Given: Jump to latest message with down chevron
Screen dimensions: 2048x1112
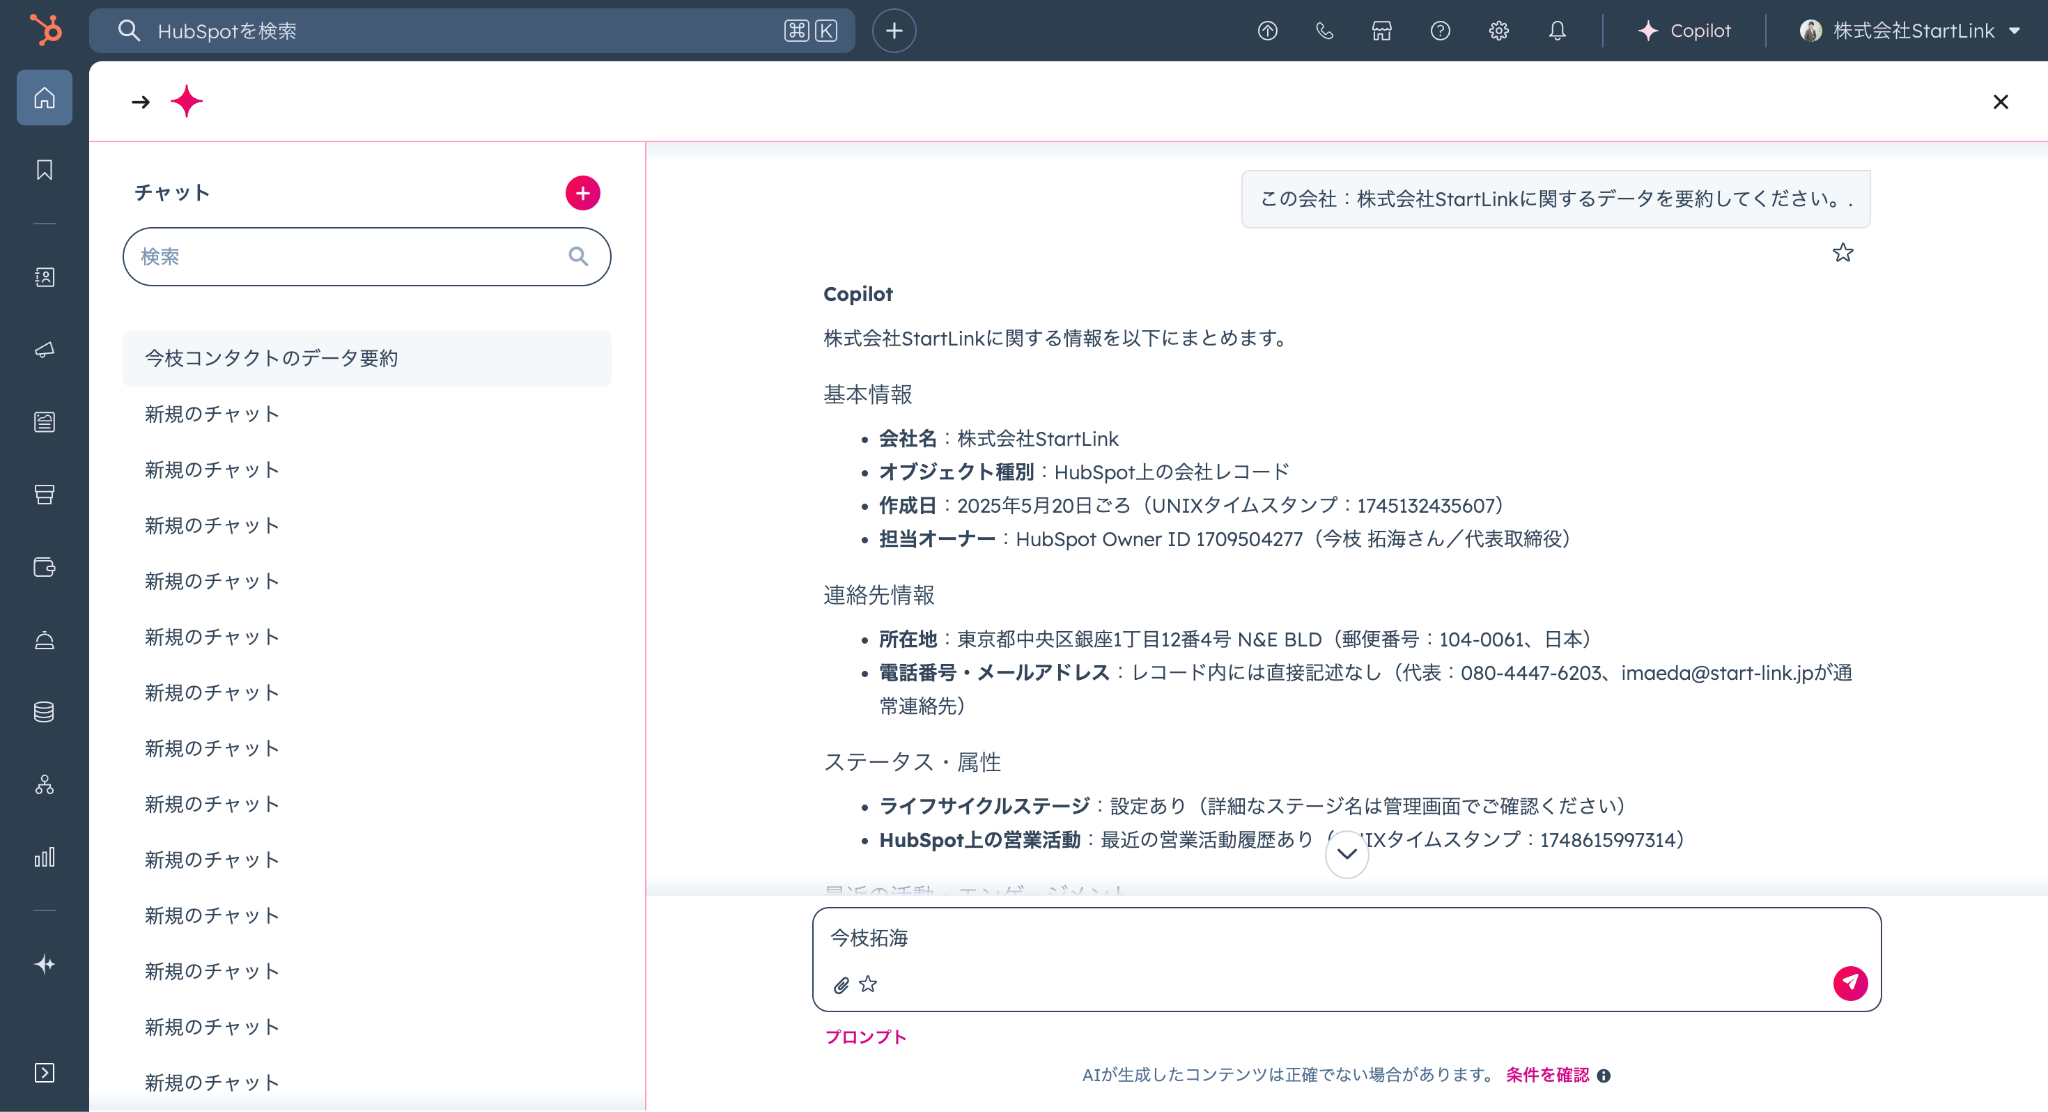Looking at the screenshot, I should click(x=1347, y=854).
